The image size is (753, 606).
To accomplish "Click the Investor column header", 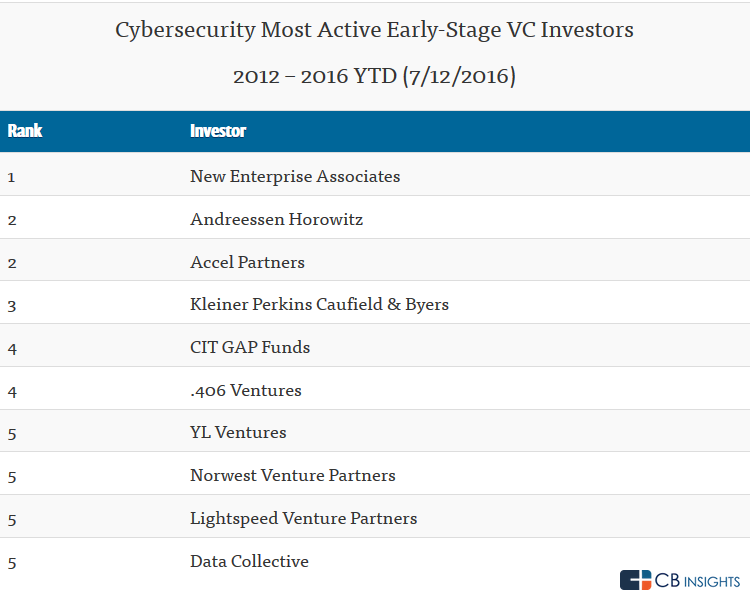I will (x=218, y=131).
